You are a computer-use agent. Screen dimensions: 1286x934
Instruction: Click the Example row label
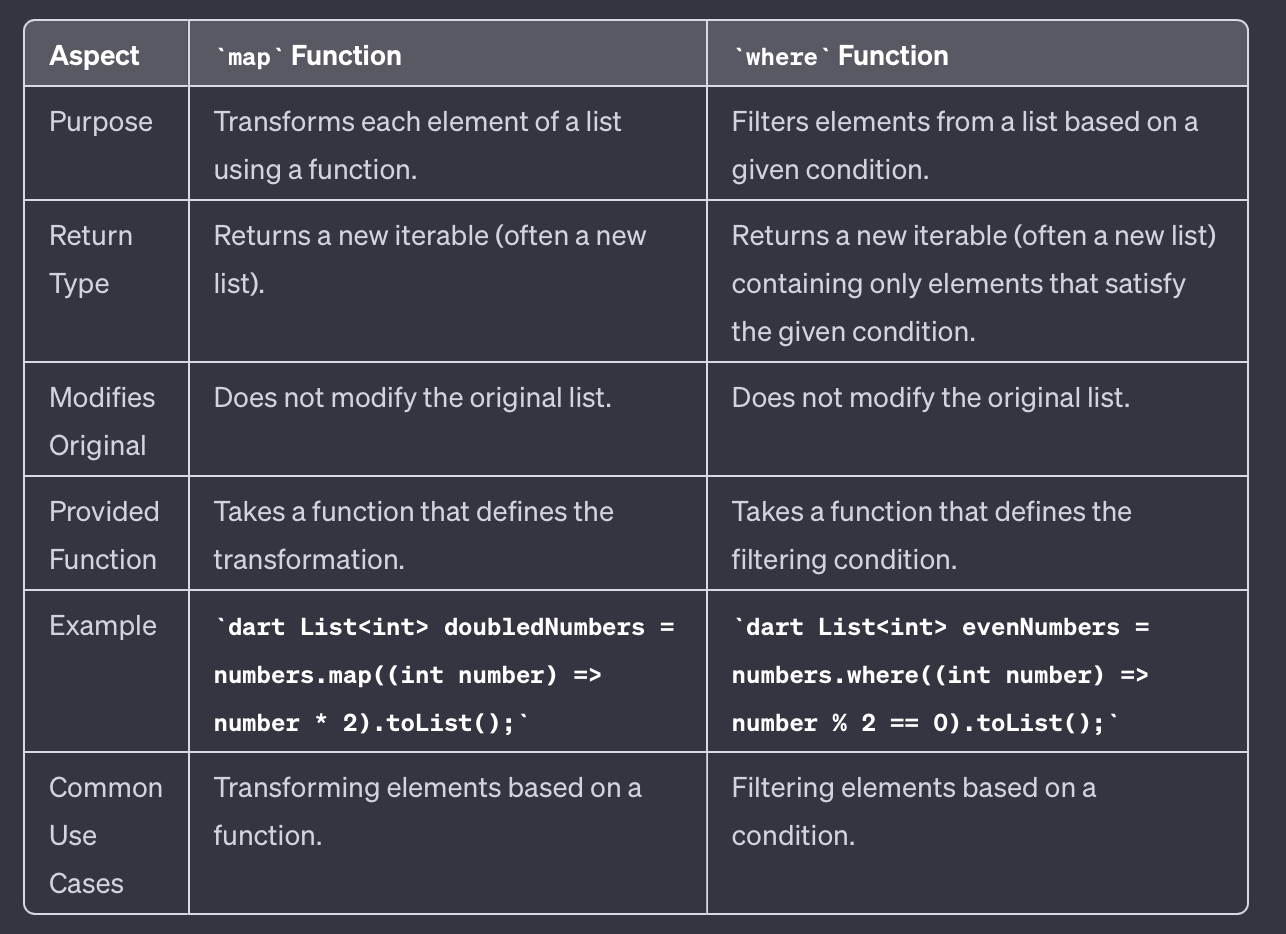[103, 626]
